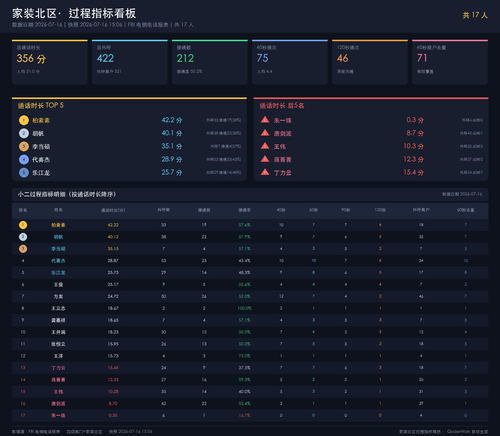Click the green 212 connected calls value
500x436 pixels.
[x=185, y=58]
